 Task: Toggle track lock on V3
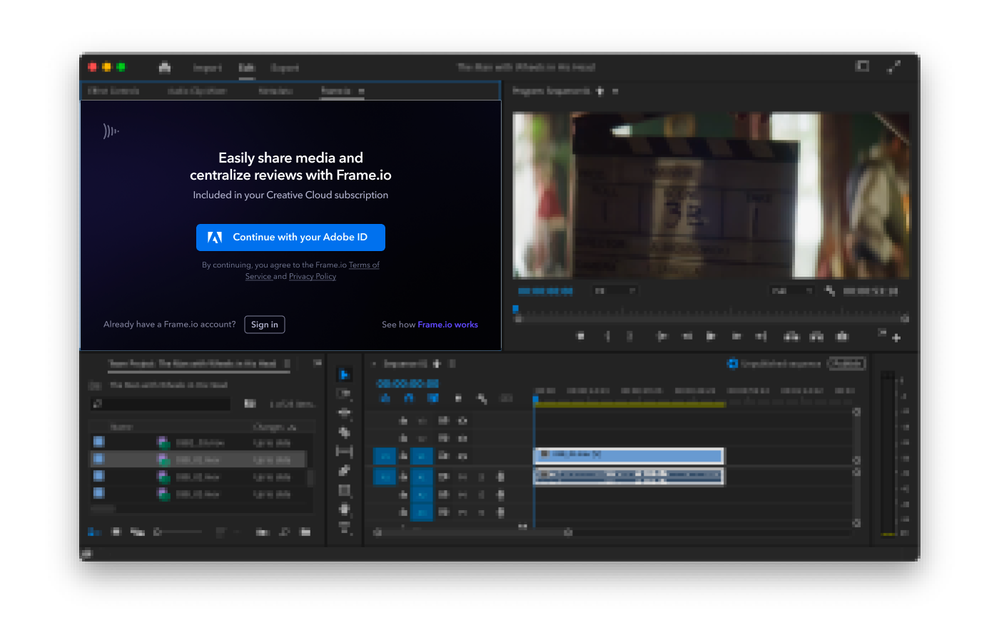click(403, 421)
